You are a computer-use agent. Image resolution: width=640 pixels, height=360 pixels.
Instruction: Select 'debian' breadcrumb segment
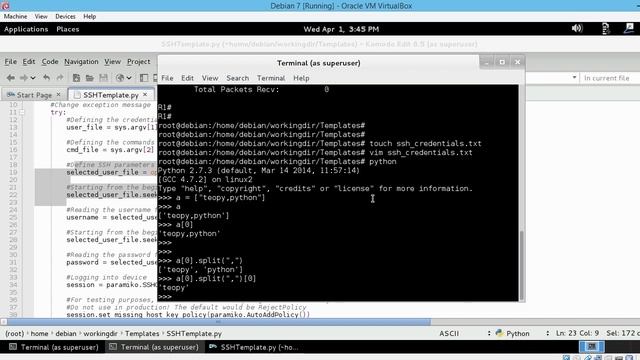point(66,333)
